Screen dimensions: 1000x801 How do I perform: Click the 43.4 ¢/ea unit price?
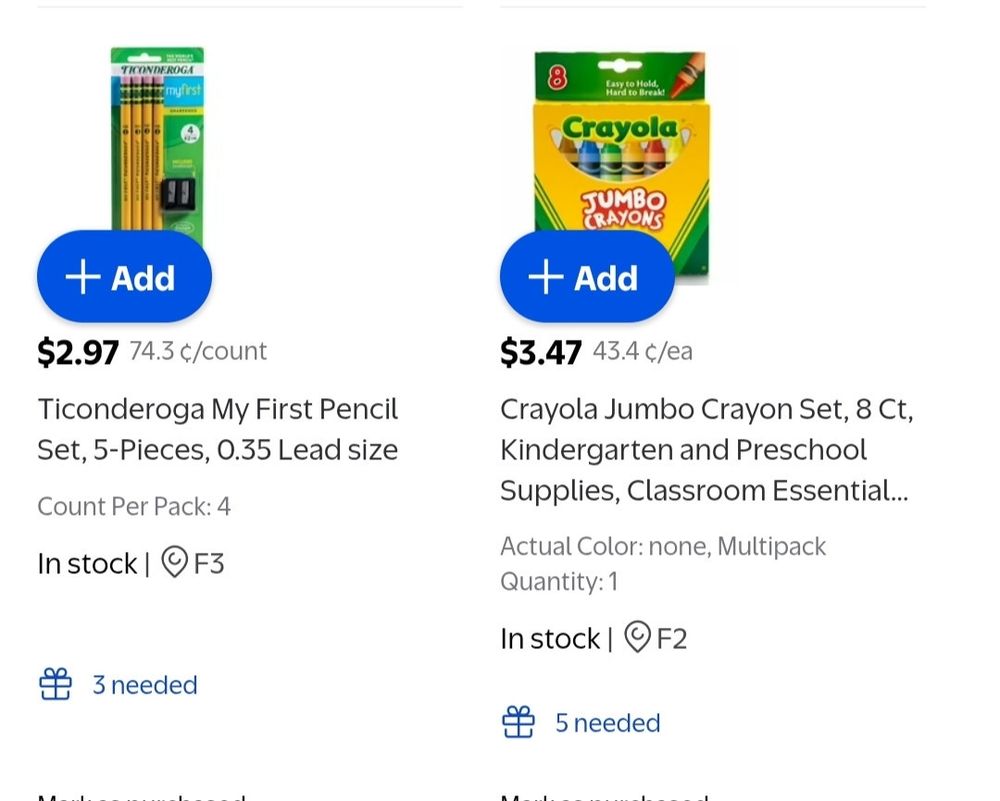pos(642,351)
